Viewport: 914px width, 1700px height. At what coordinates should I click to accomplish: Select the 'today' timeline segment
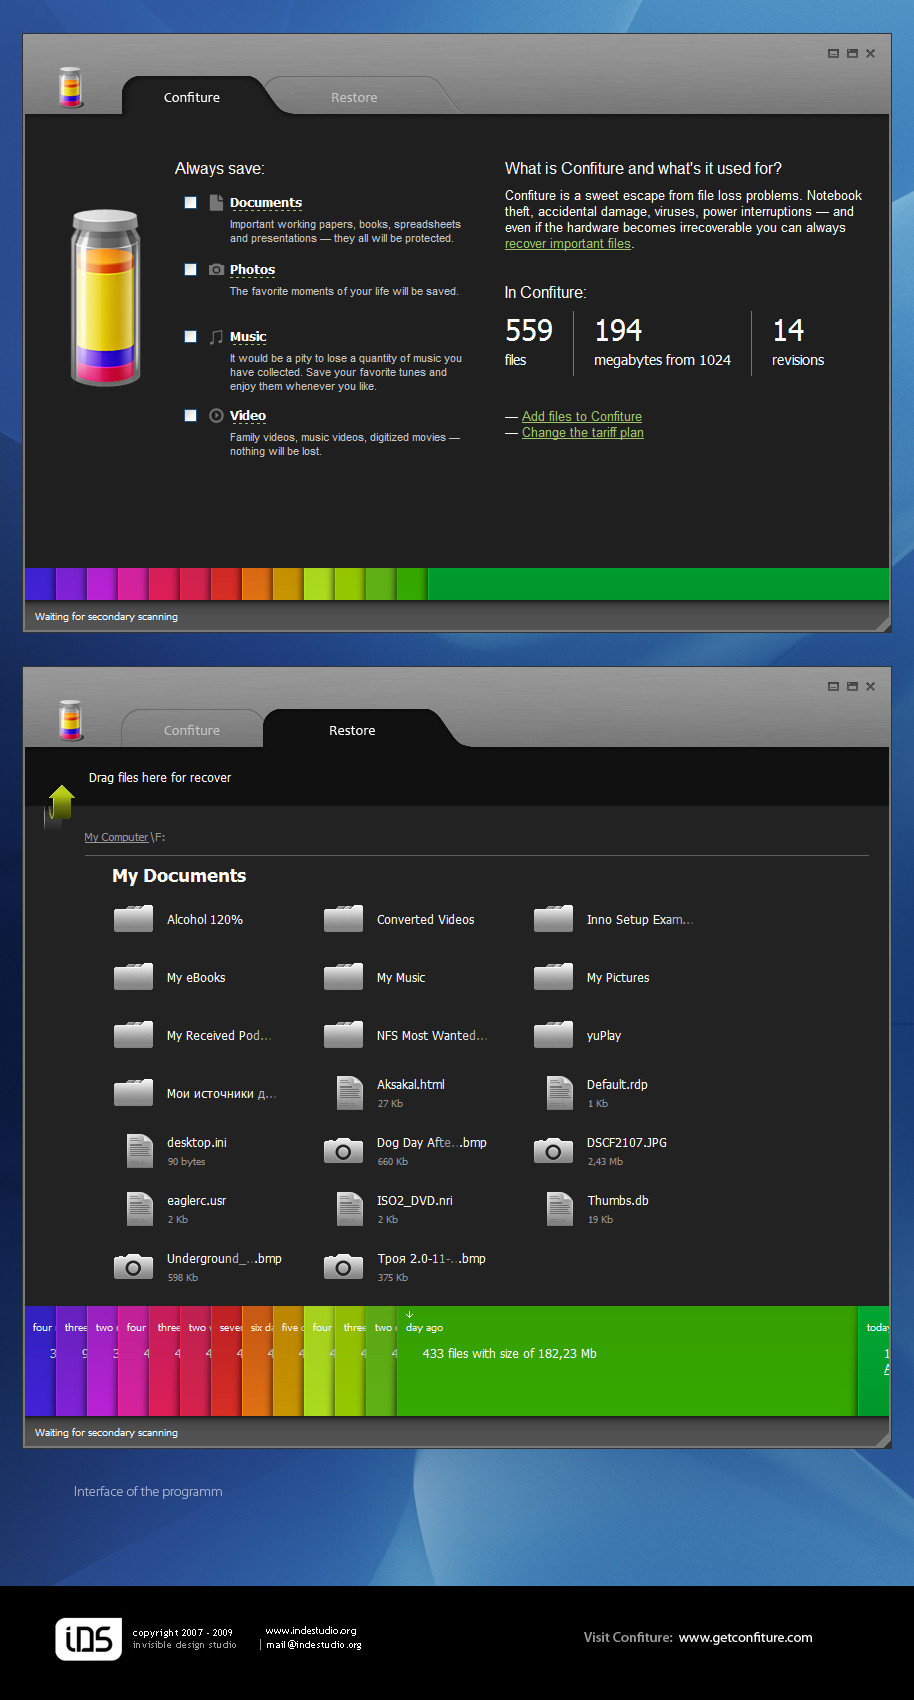click(x=874, y=1361)
